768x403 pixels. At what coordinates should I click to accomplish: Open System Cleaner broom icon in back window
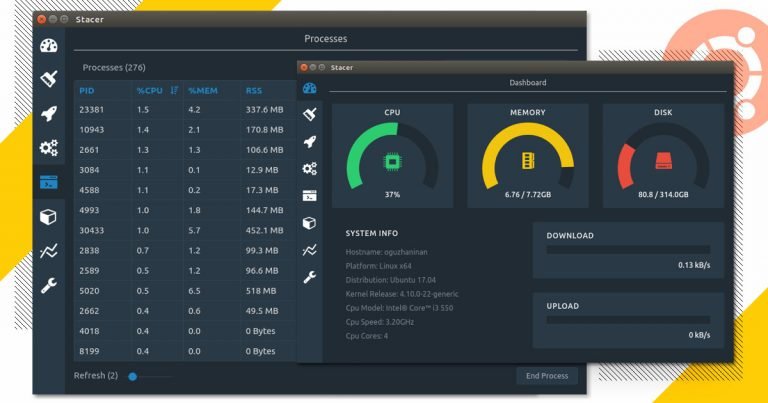point(49,79)
